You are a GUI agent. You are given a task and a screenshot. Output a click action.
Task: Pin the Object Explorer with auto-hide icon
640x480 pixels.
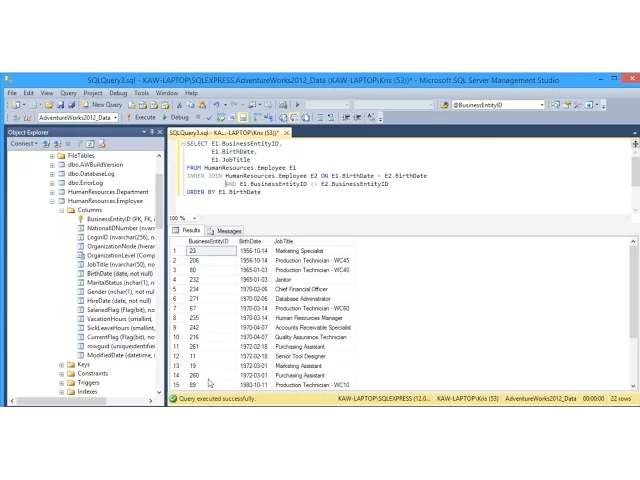pyautogui.click(x=152, y=132)
